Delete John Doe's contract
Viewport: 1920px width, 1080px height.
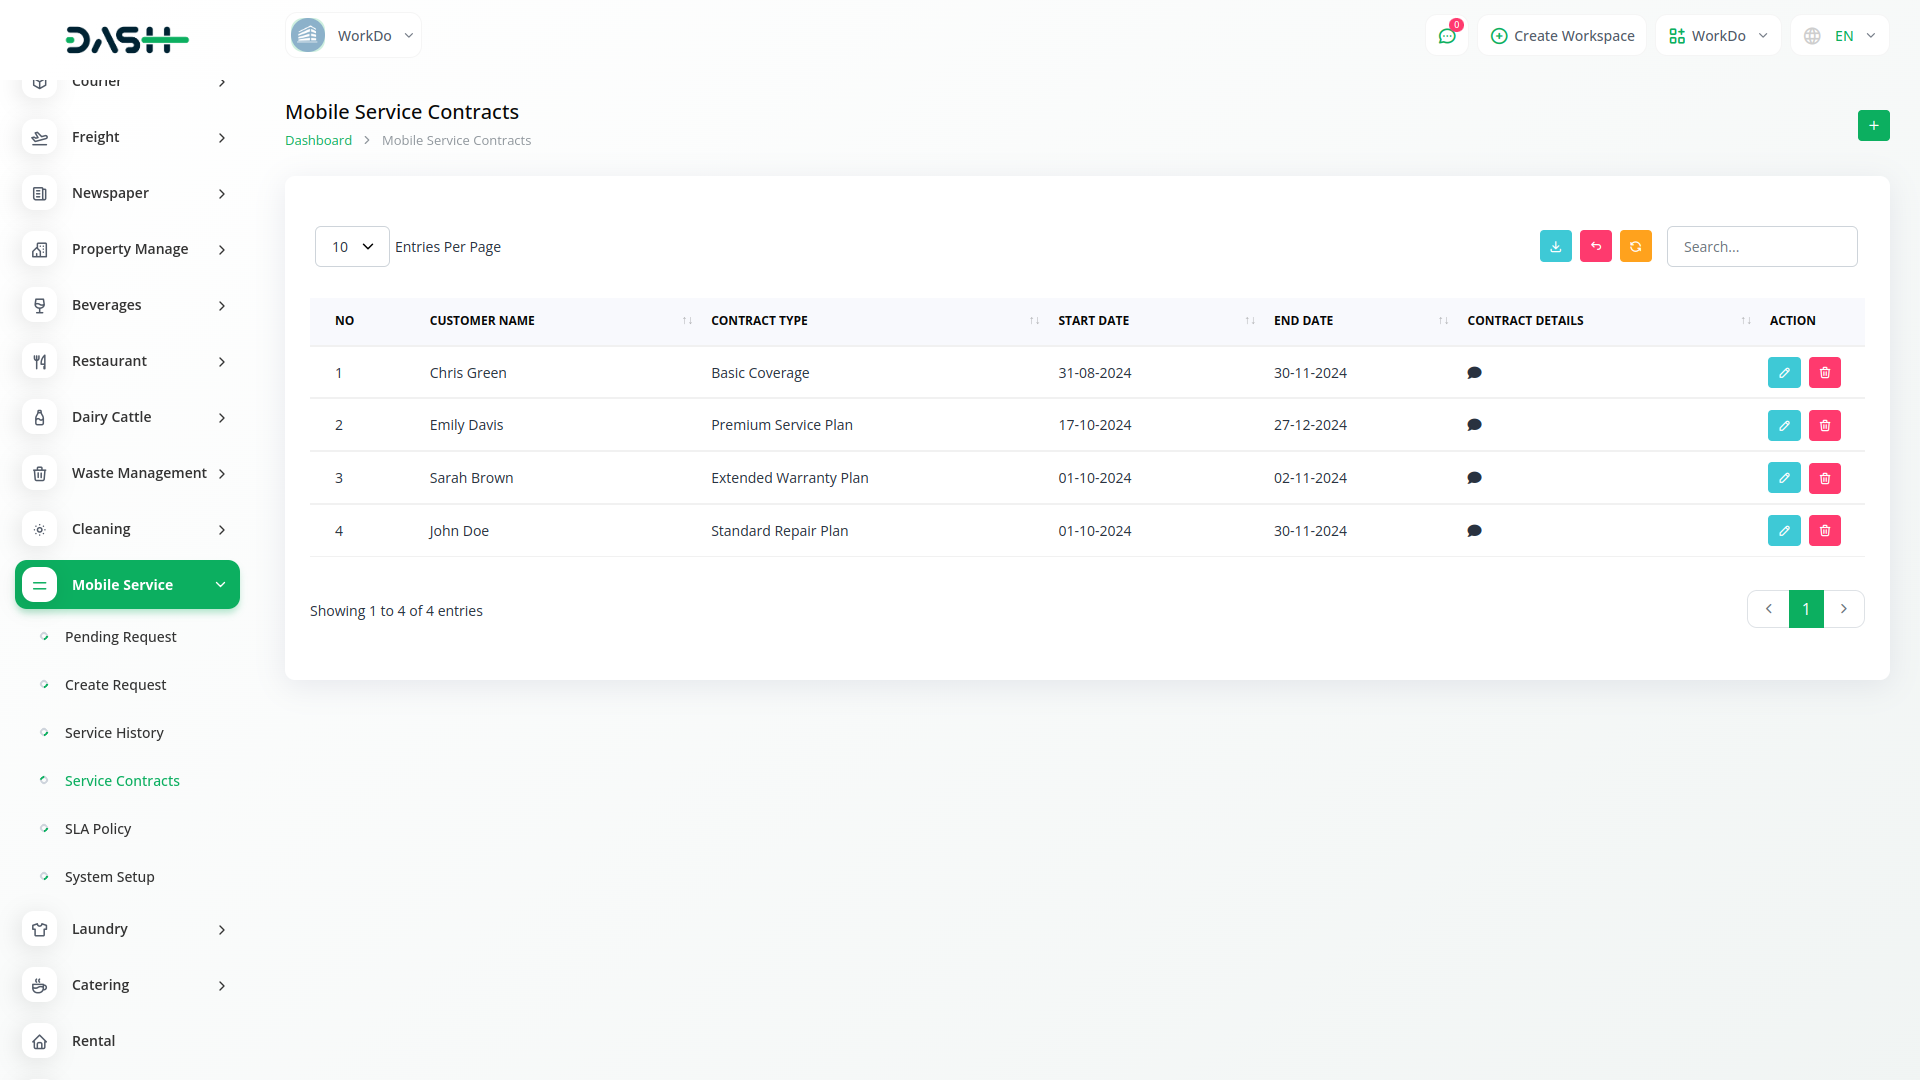(x=1824, y=531)
